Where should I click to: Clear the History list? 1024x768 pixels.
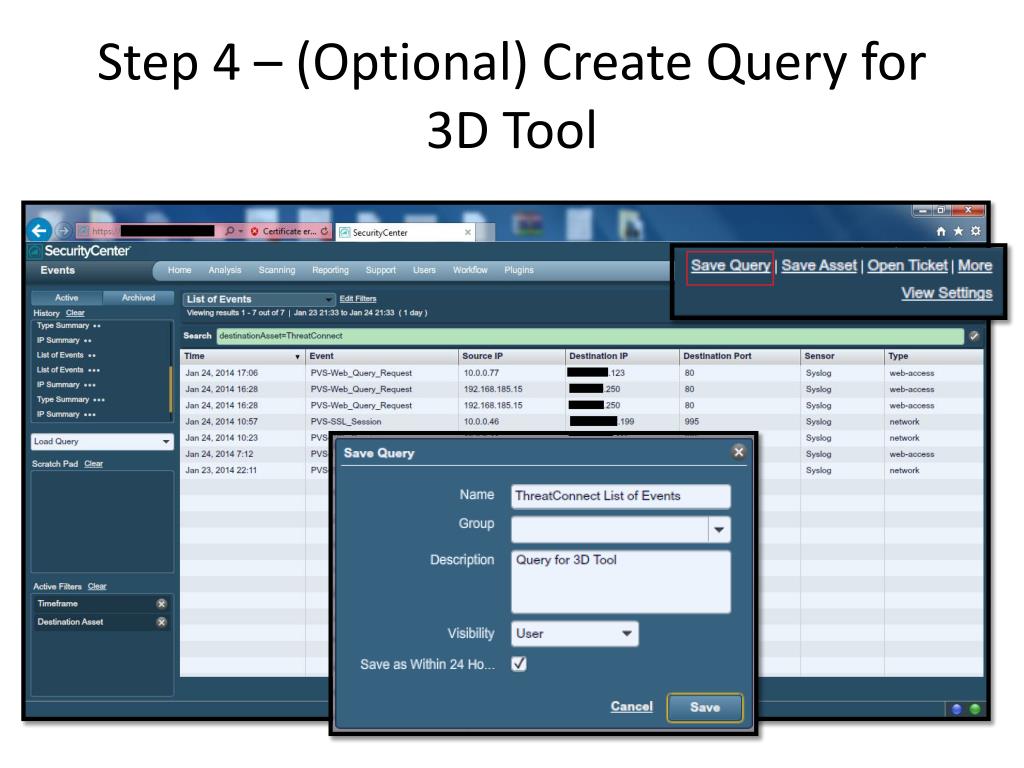click(75, 313)
